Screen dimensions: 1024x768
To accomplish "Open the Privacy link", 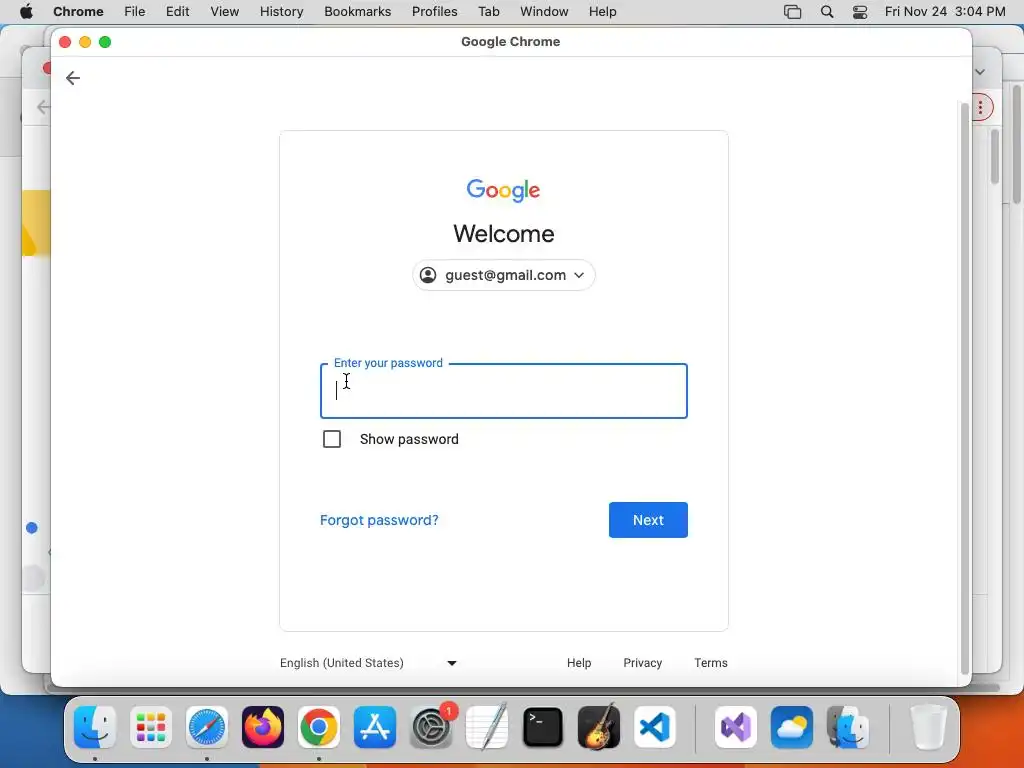I will click(x=643, y=663).
